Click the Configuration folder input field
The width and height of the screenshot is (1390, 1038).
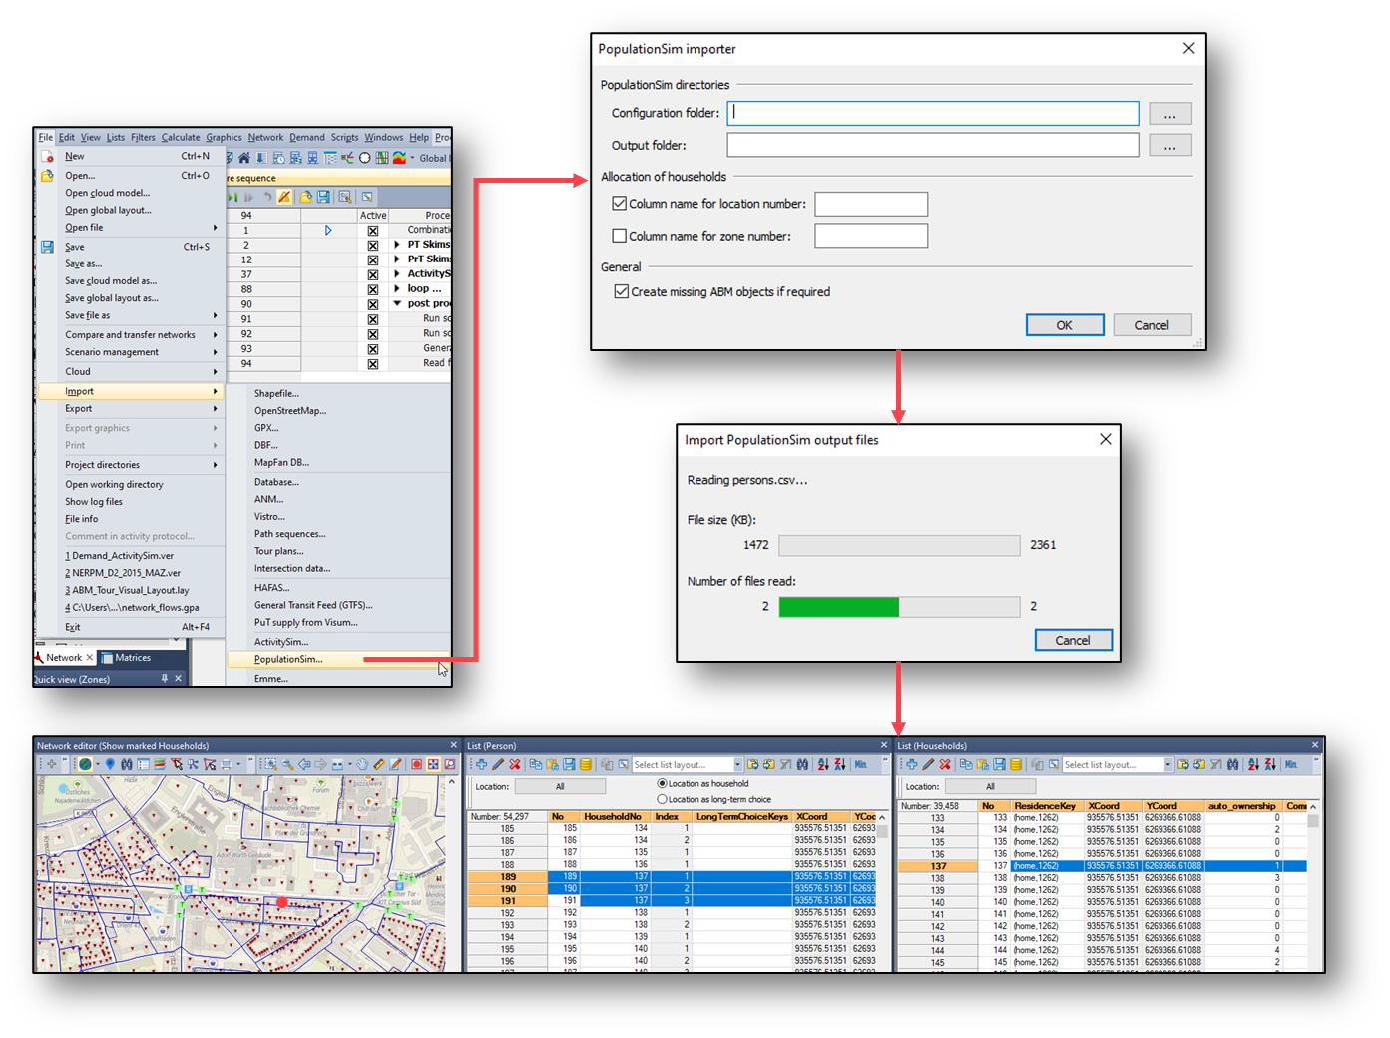[933, 113]
